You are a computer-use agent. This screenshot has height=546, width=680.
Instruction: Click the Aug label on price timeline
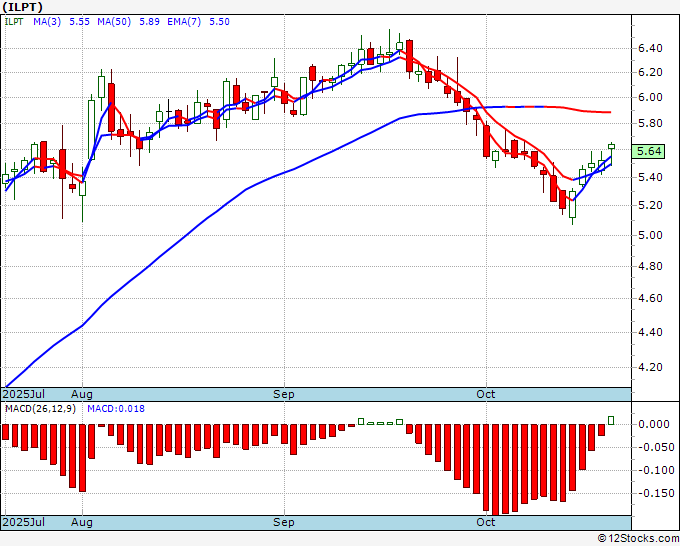tap(82, 394)
